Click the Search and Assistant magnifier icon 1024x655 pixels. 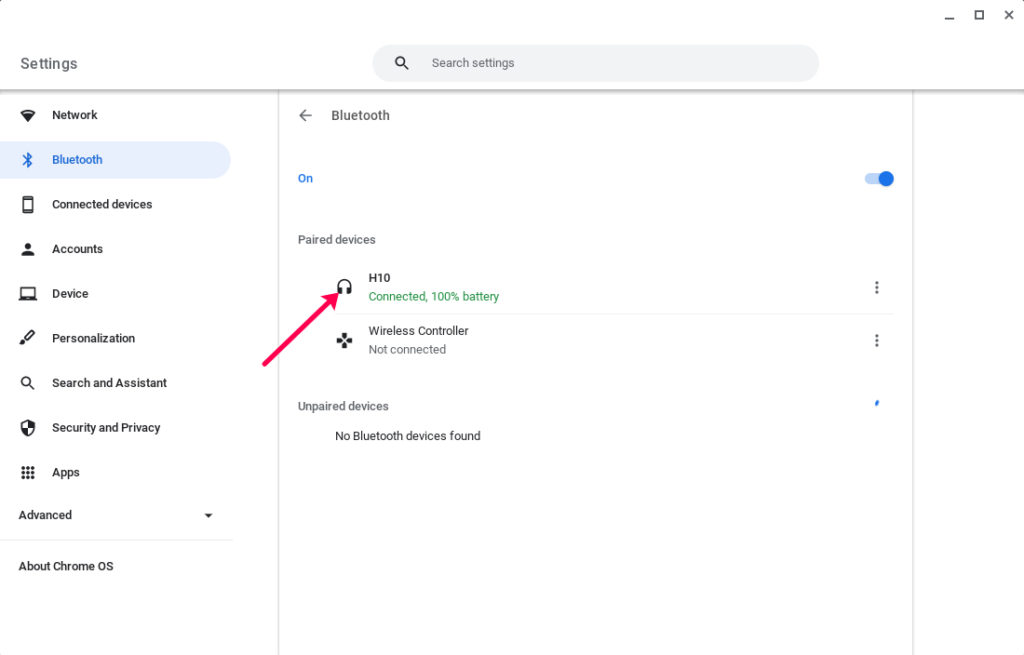click(27, 383)
